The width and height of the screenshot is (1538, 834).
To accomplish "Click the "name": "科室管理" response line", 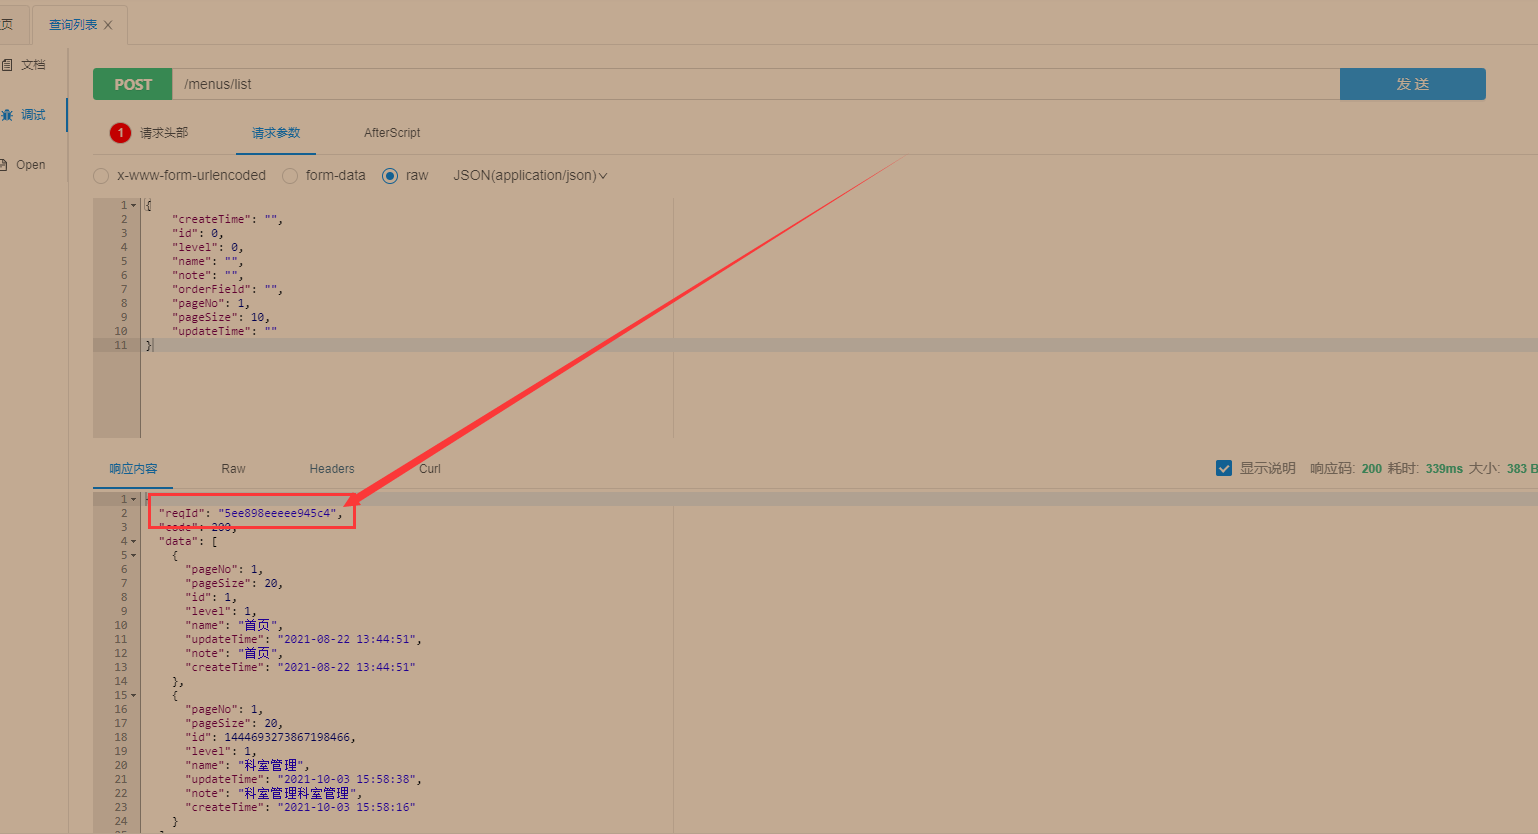I will pos(247,765).
